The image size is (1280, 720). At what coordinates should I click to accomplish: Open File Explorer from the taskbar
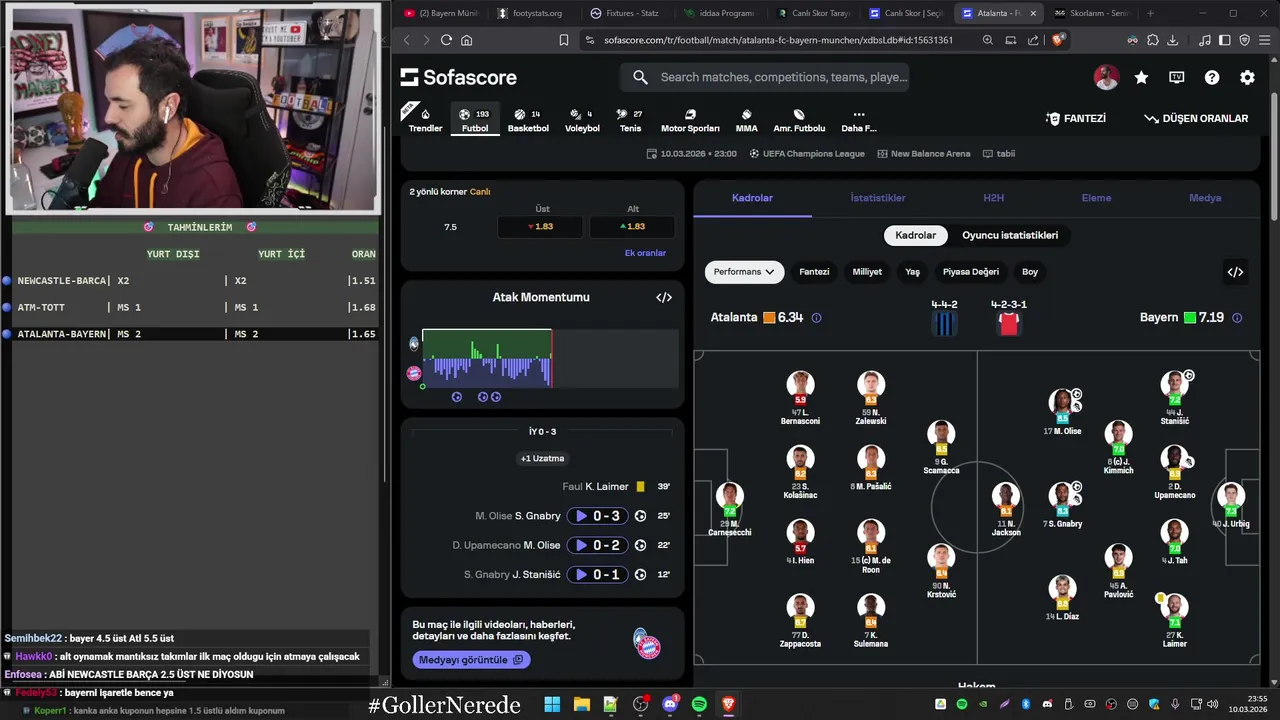581,705
